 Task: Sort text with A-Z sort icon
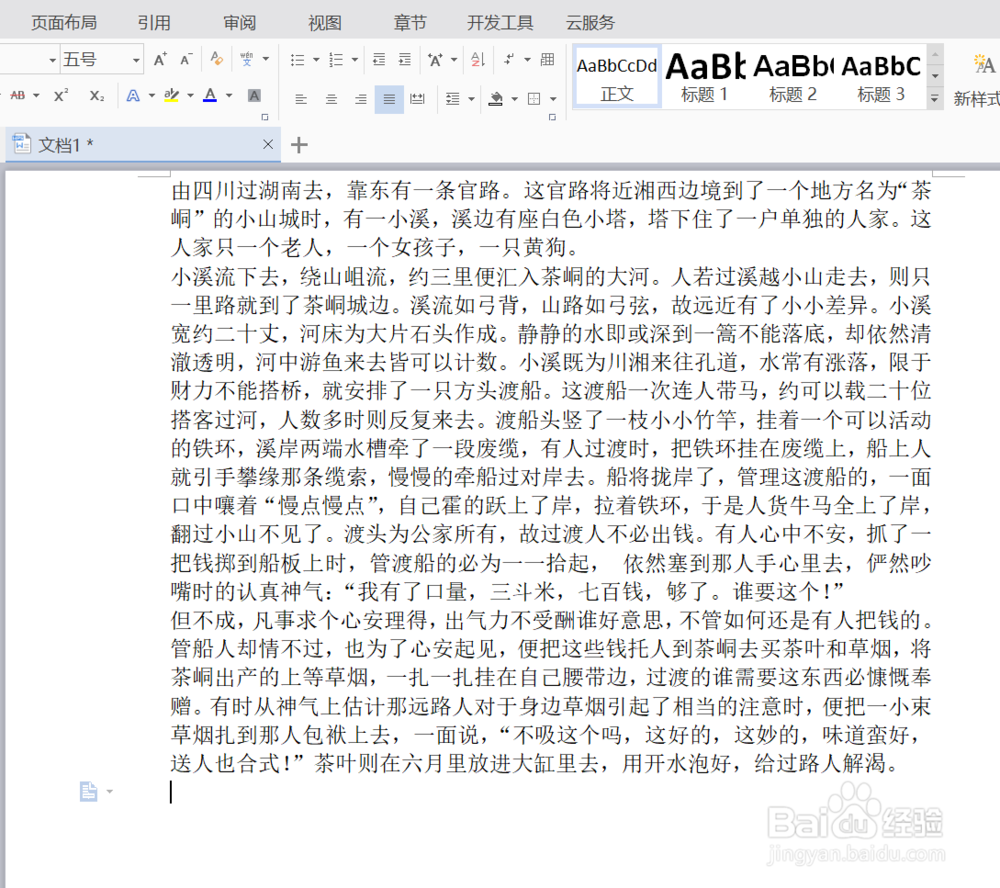click(x=478, y=60)
